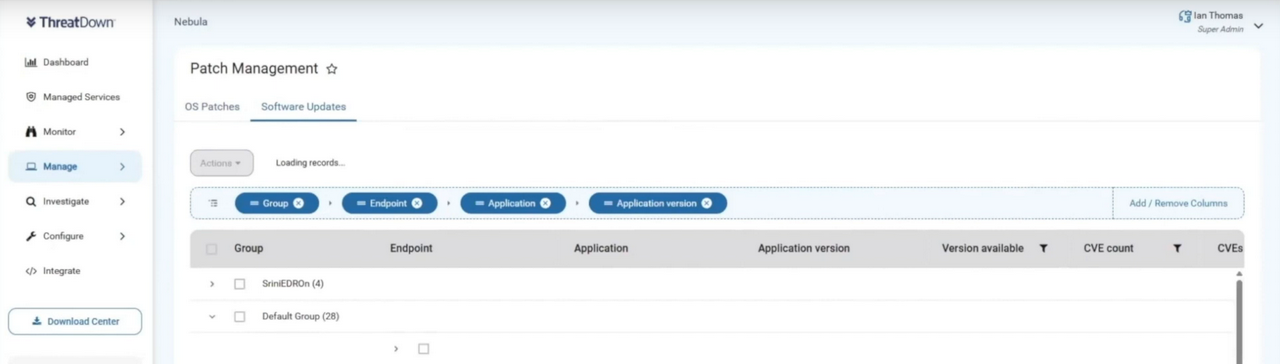
Task: Check the nested endpoint row checkbox
Action: coord(423,349)
